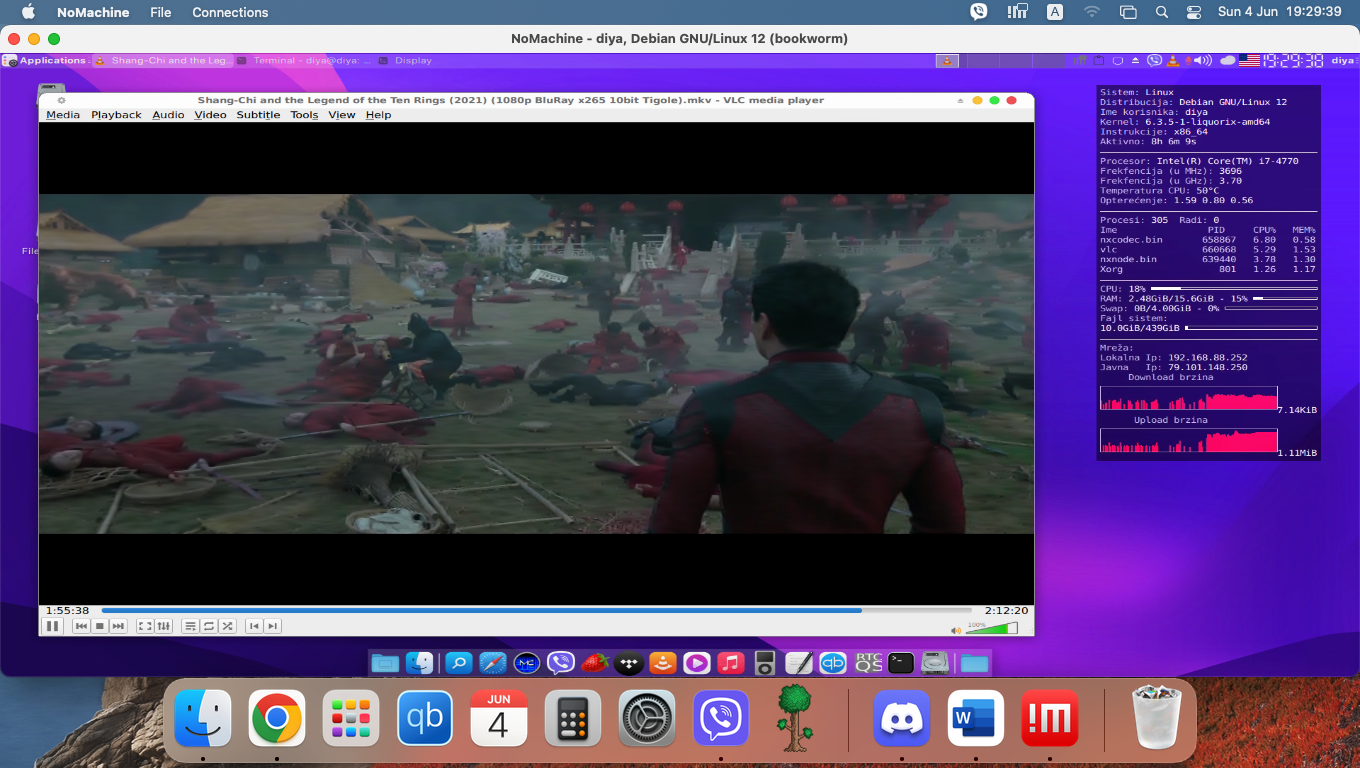
Task: Open diya user menu in Debian panel
Action: point(1342,60)
